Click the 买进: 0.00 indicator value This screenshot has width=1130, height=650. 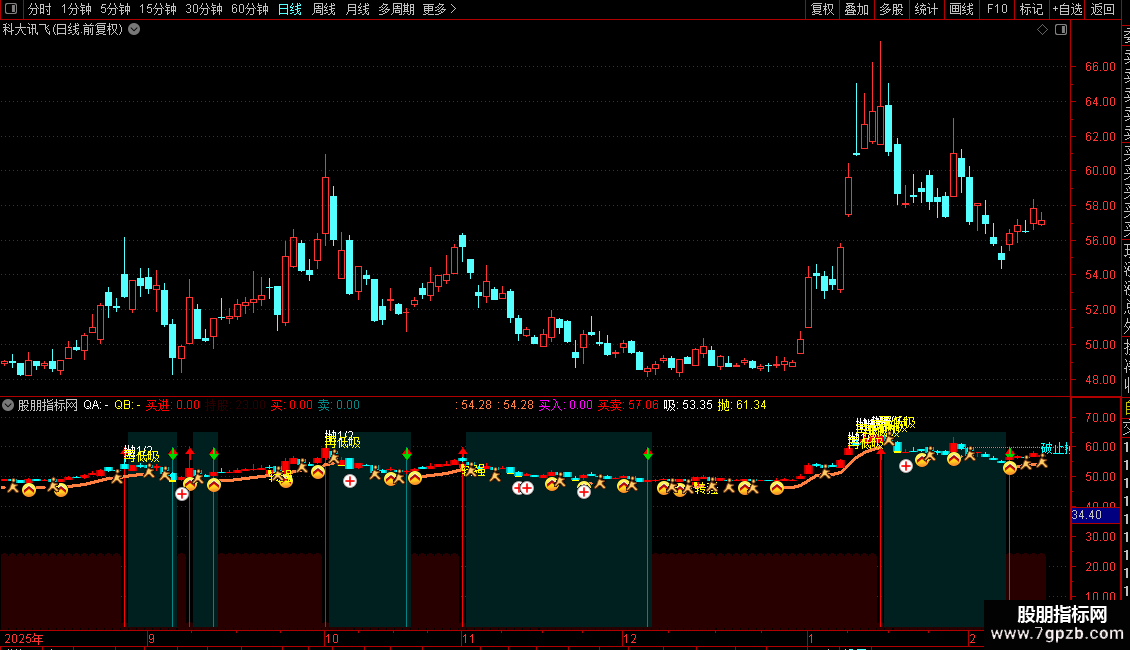pos(173,405)
